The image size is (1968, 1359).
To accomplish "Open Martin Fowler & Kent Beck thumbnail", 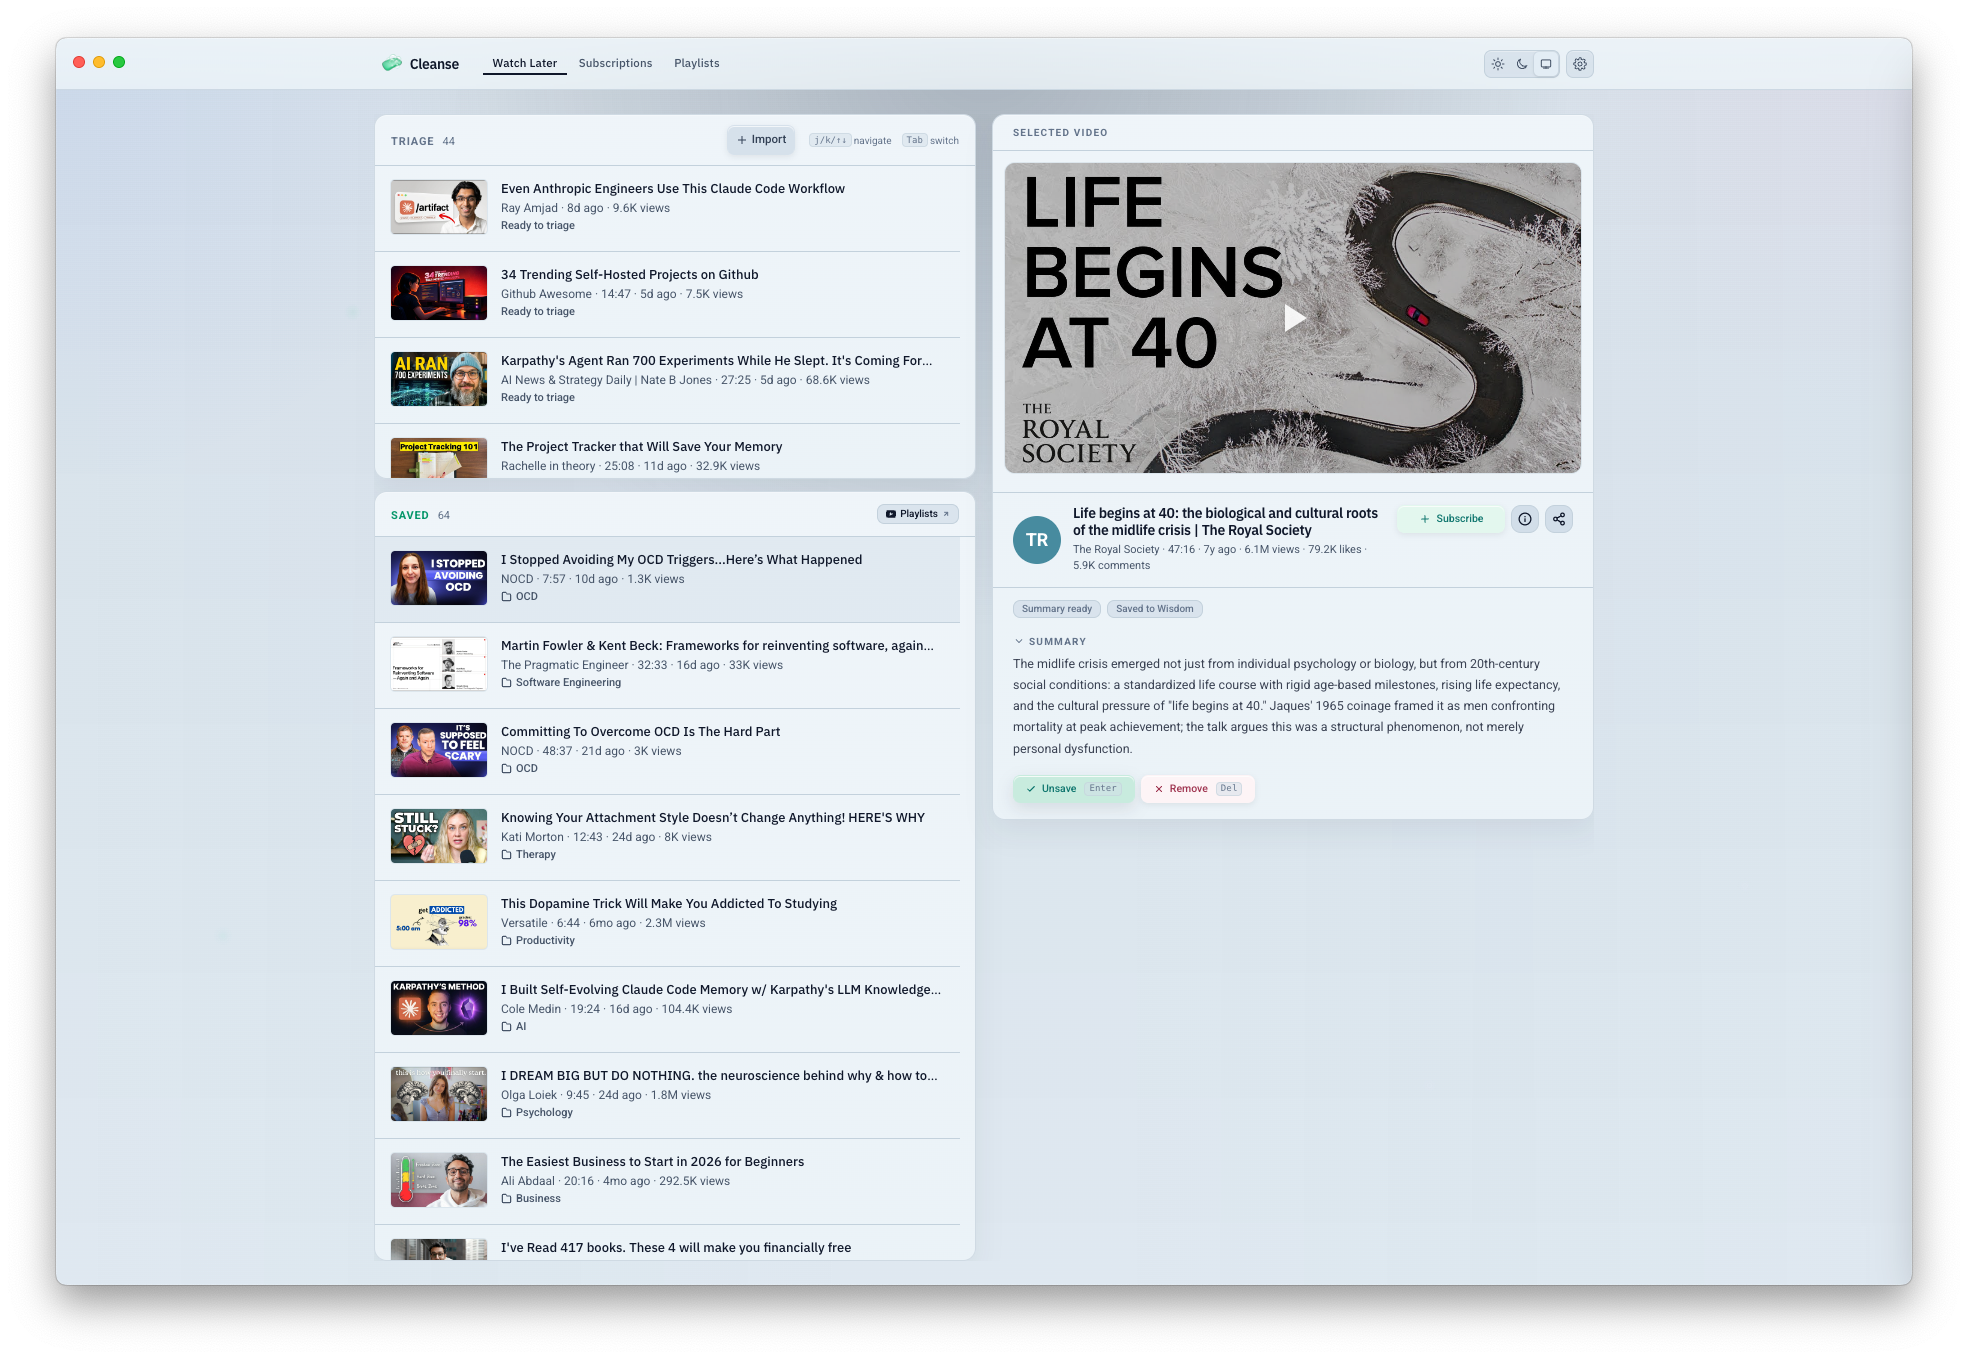I will click(438, 664).
